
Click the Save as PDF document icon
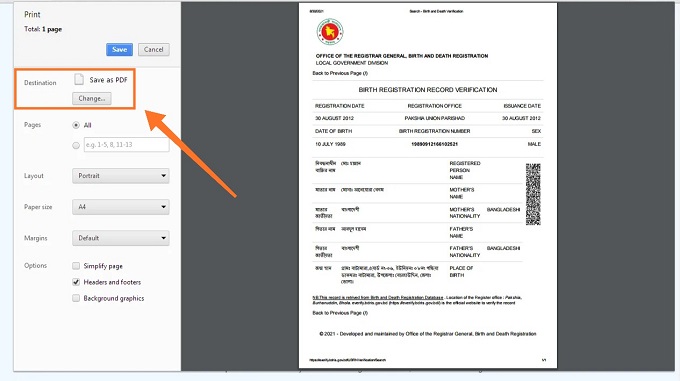click(x=79, y=79)
